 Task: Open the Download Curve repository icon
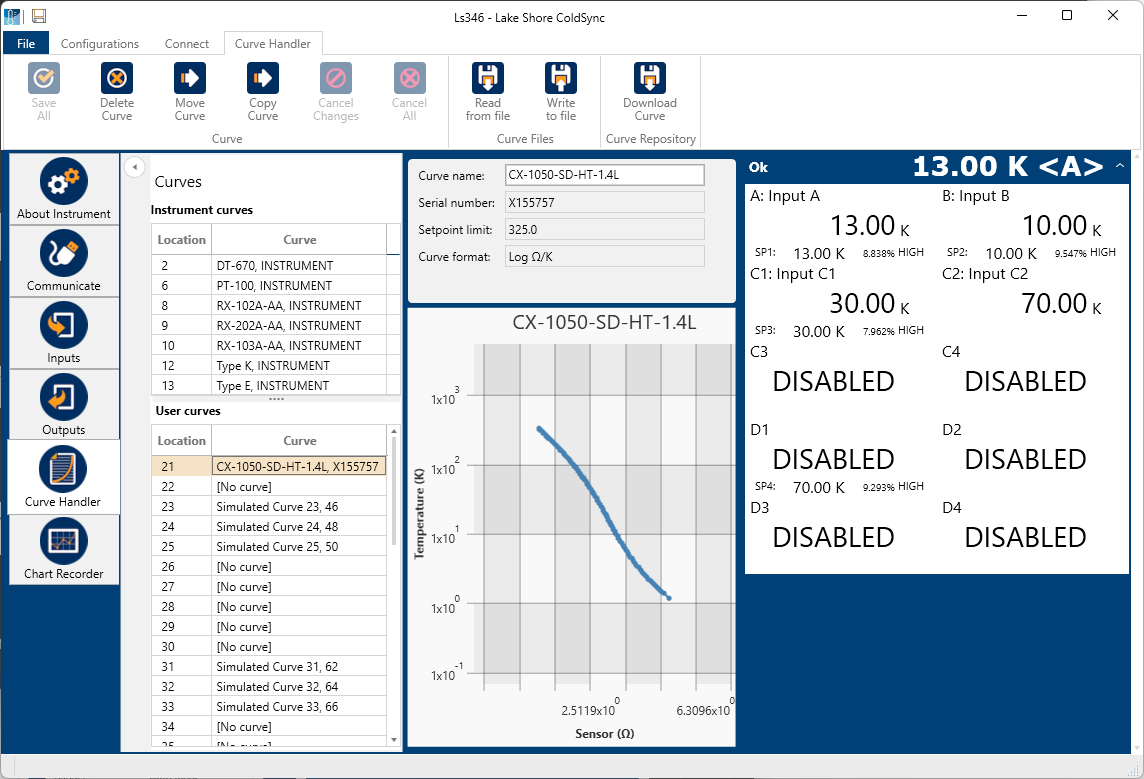pyautogui.click(x=650, y=91)
